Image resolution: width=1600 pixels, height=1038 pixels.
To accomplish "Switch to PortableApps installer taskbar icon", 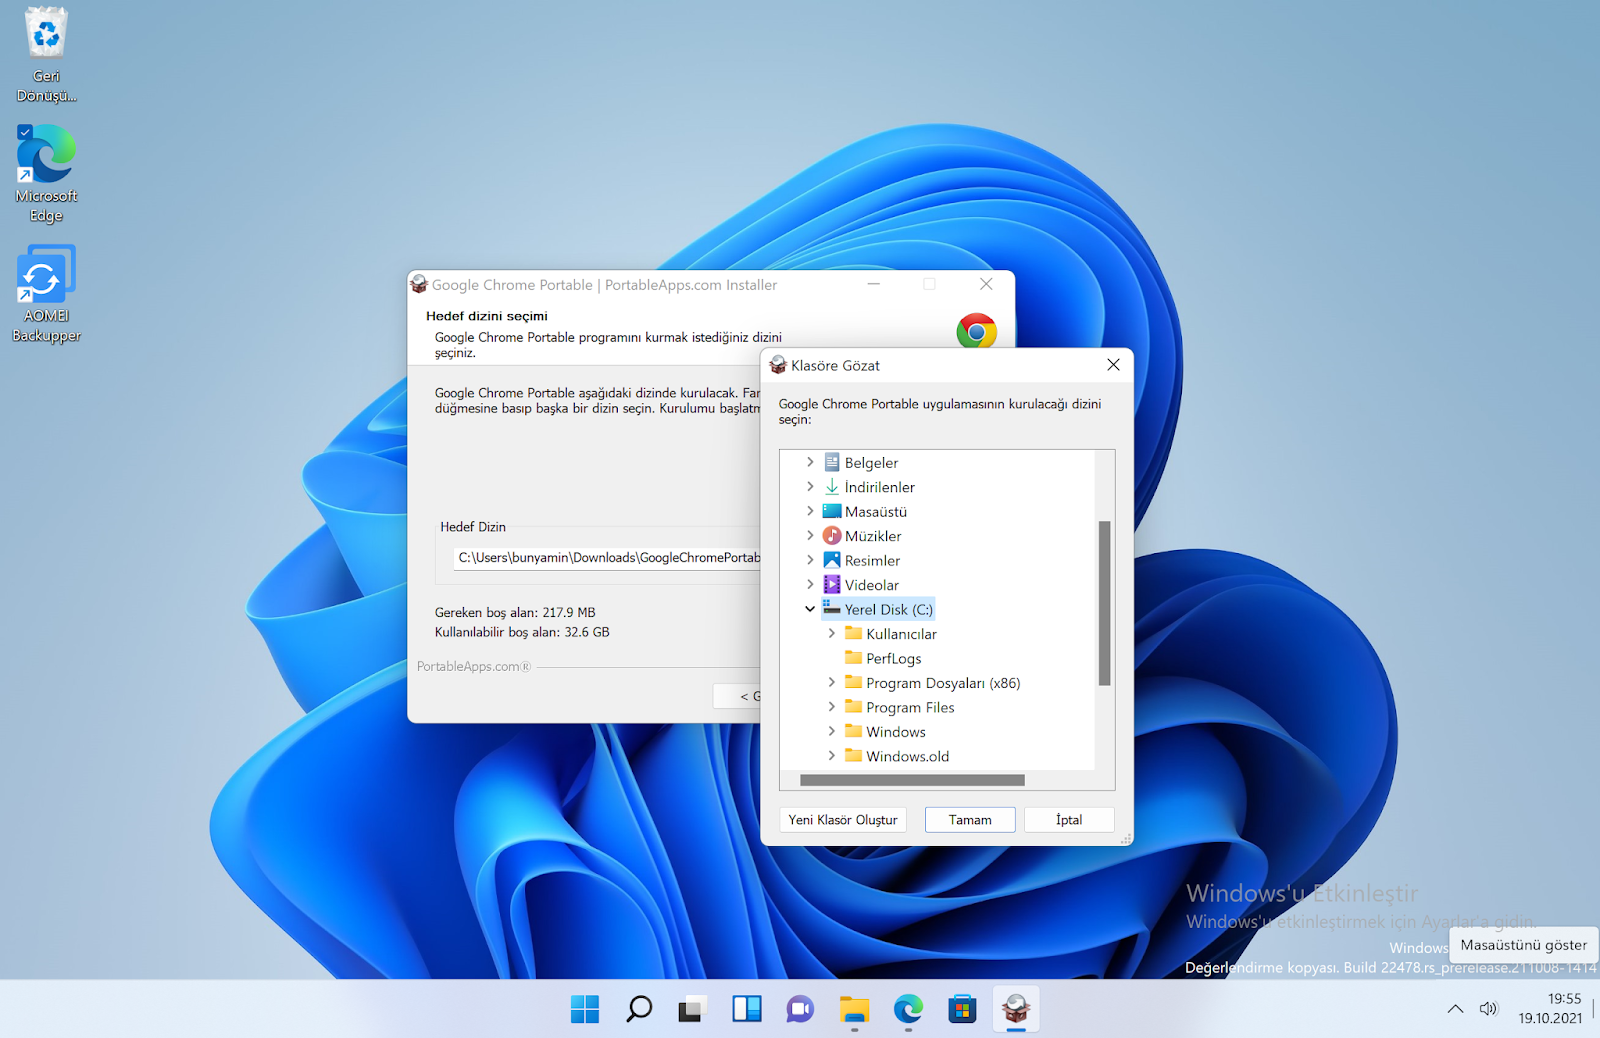I will pos(1016,1009).
